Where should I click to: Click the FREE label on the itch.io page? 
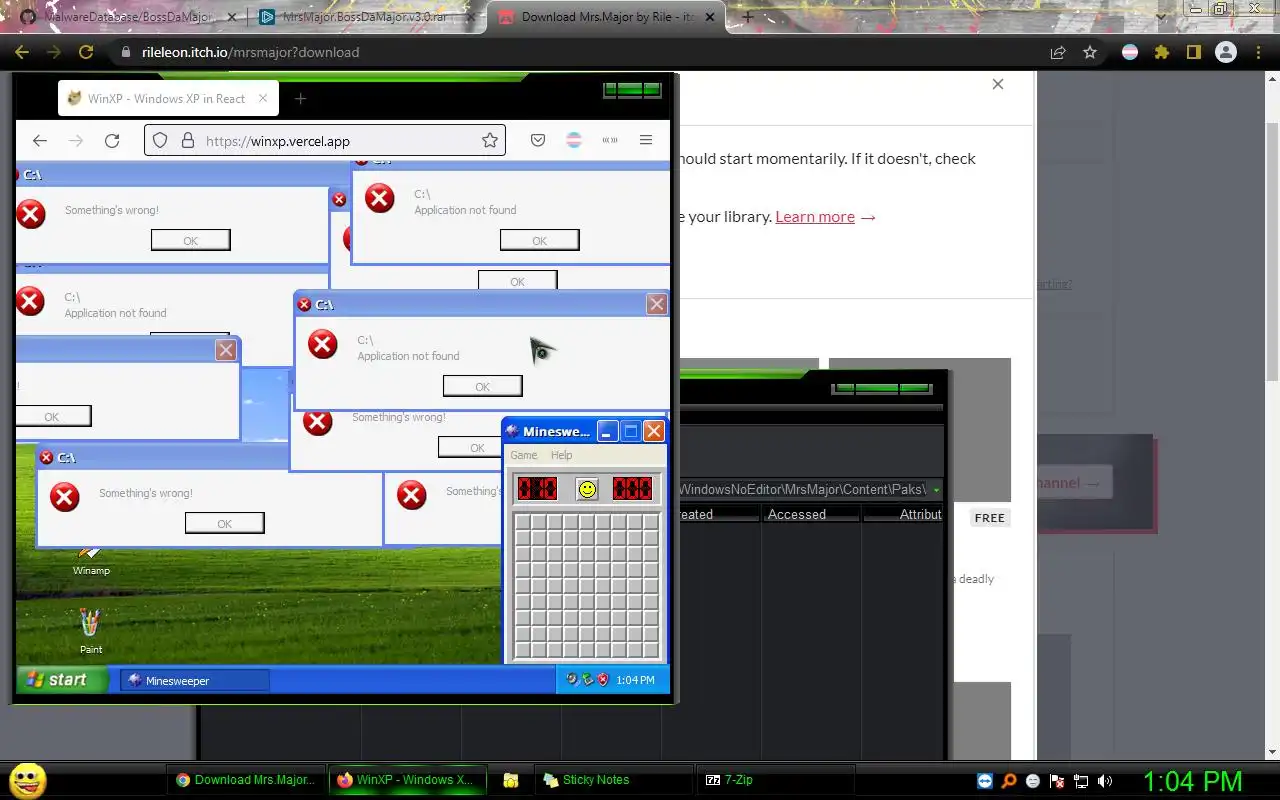990,518
